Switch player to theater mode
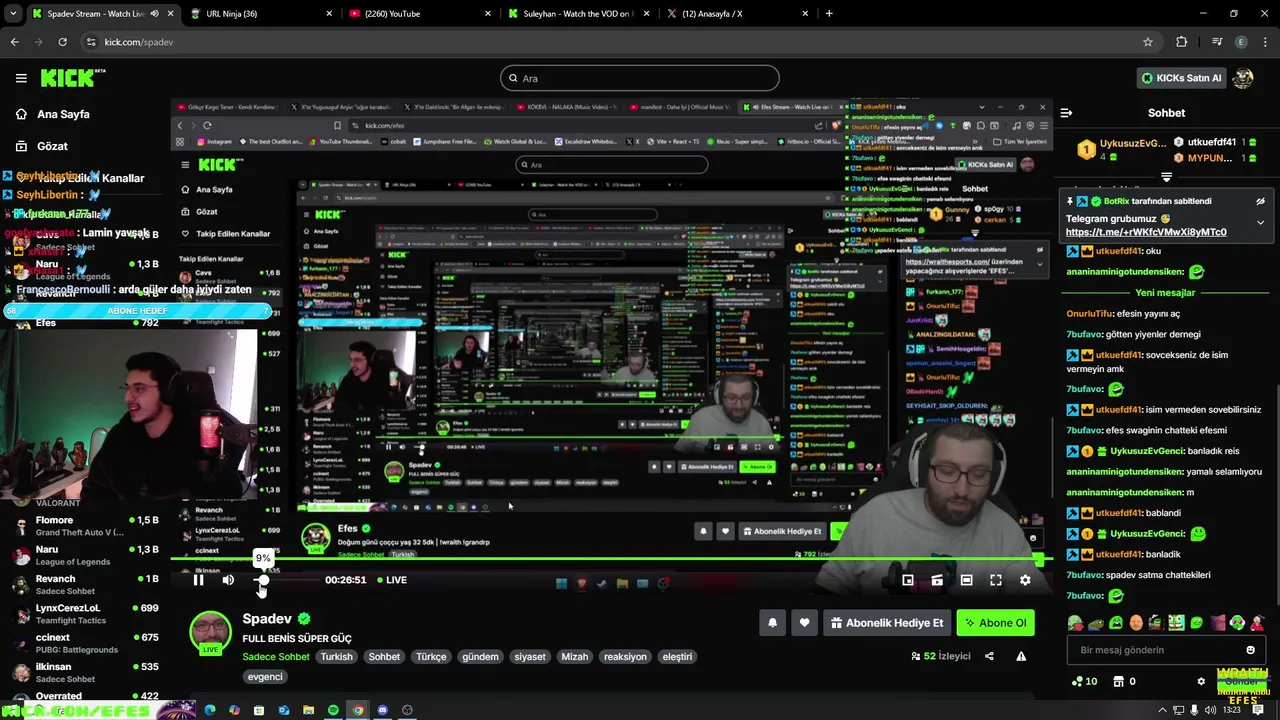Viewport: 1280px width, 720px height. coord(966,580)
